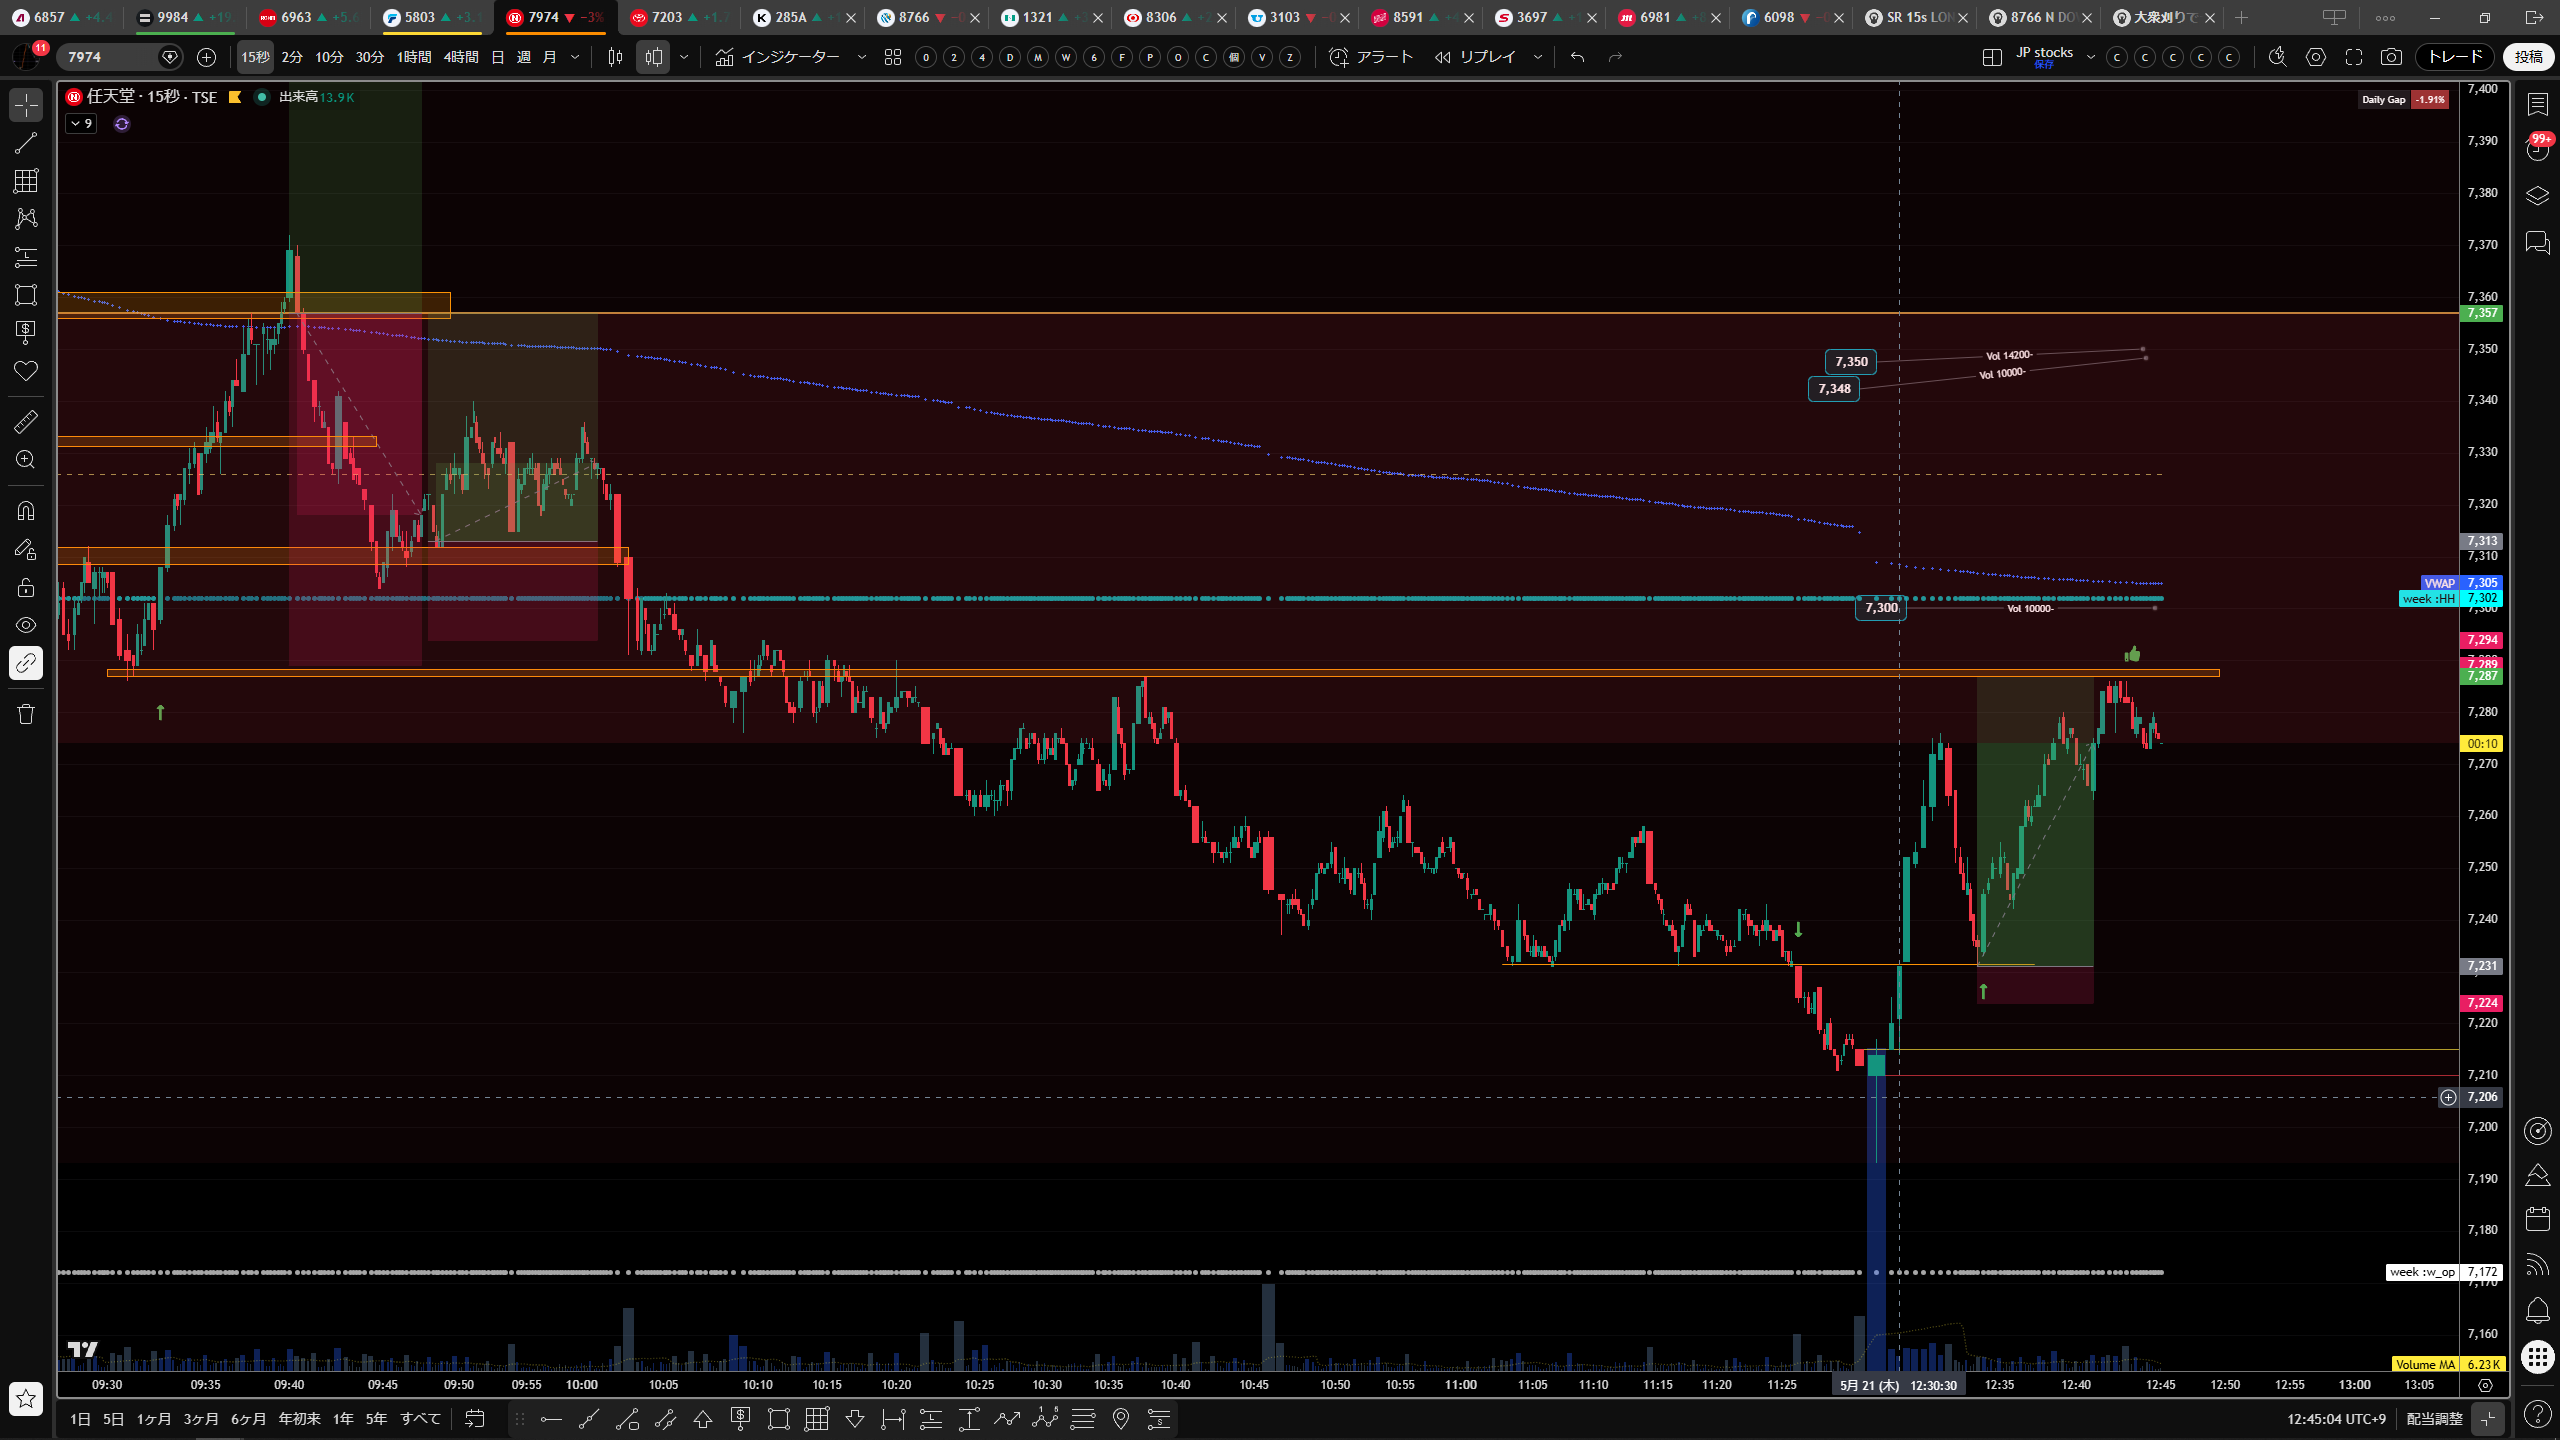Open the chat speech bubbles panel
Viewport: 2560px width, 1440px height.
click(x=2537, y=243)
